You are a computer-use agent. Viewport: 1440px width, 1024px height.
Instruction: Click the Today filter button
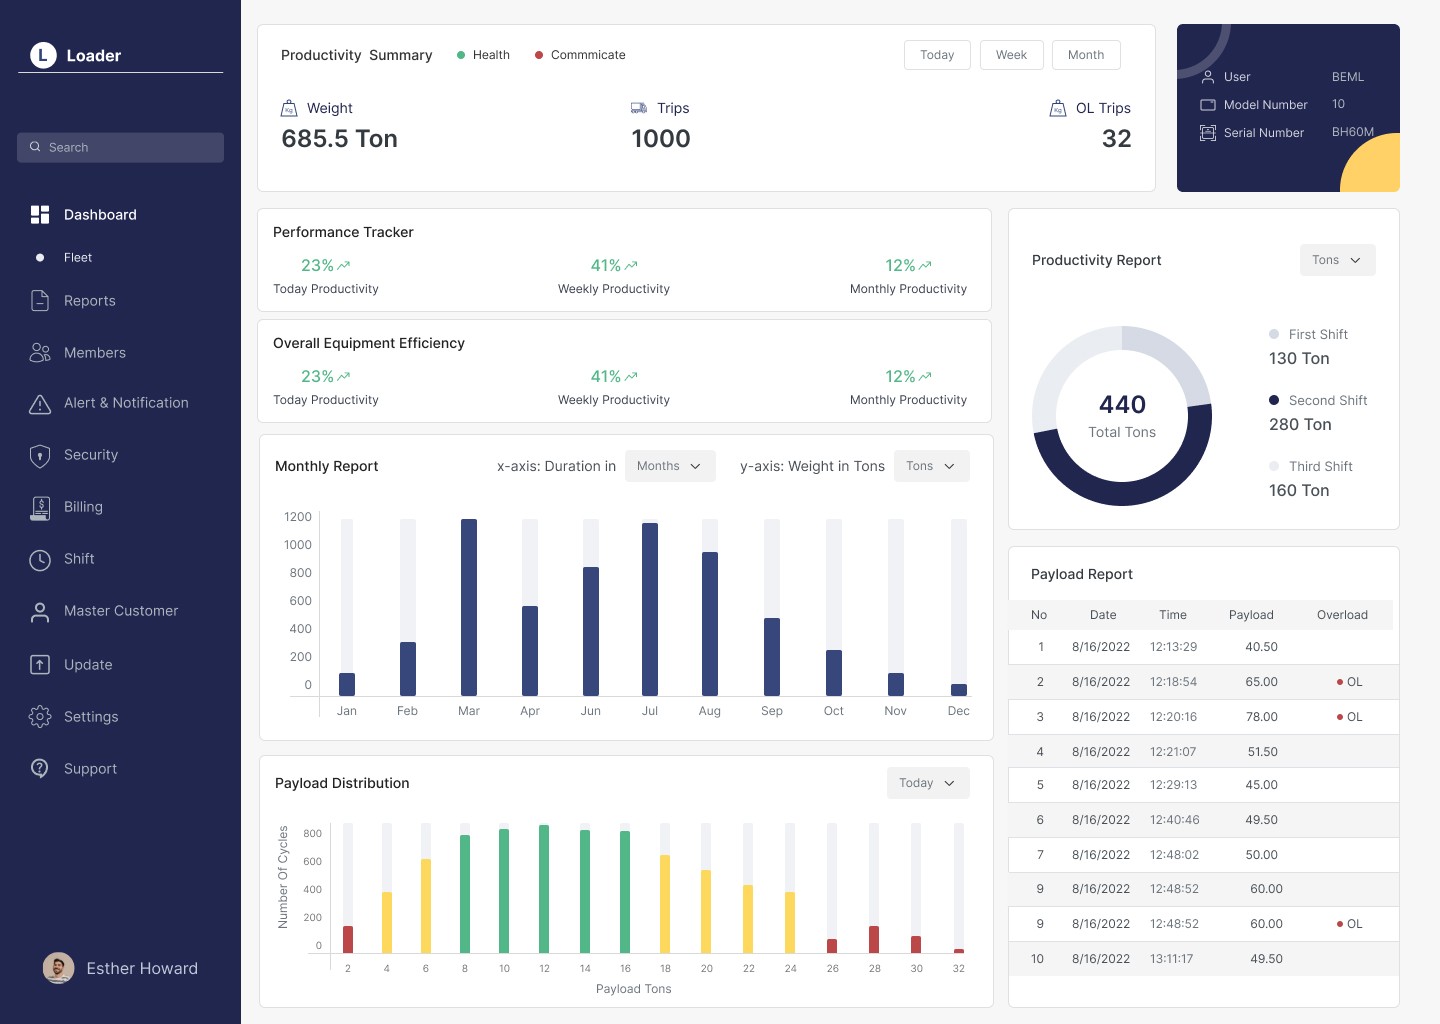tap(937, 55)
